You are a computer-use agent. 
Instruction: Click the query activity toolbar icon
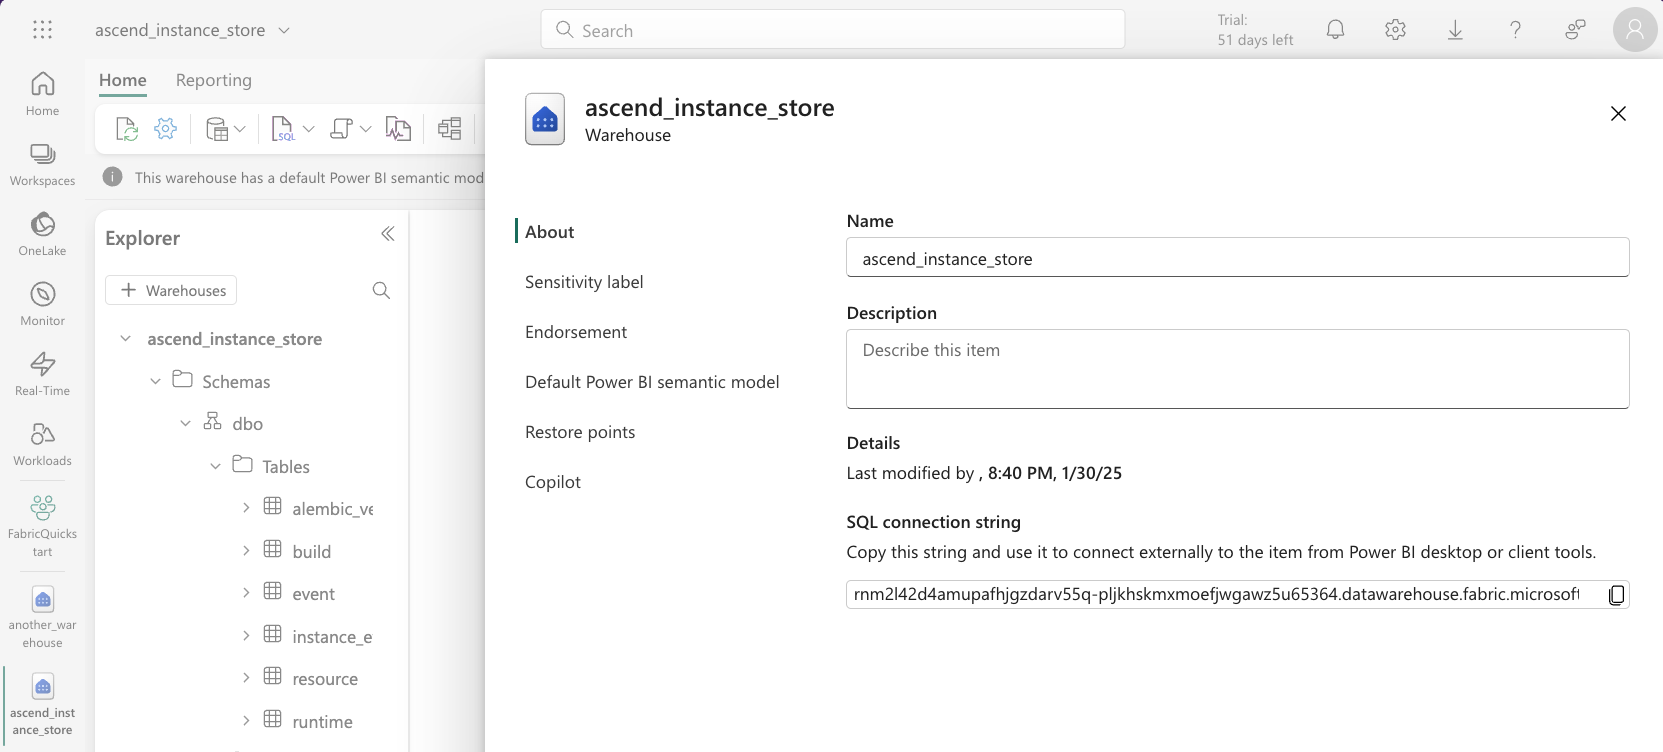(x=398, y=129)
